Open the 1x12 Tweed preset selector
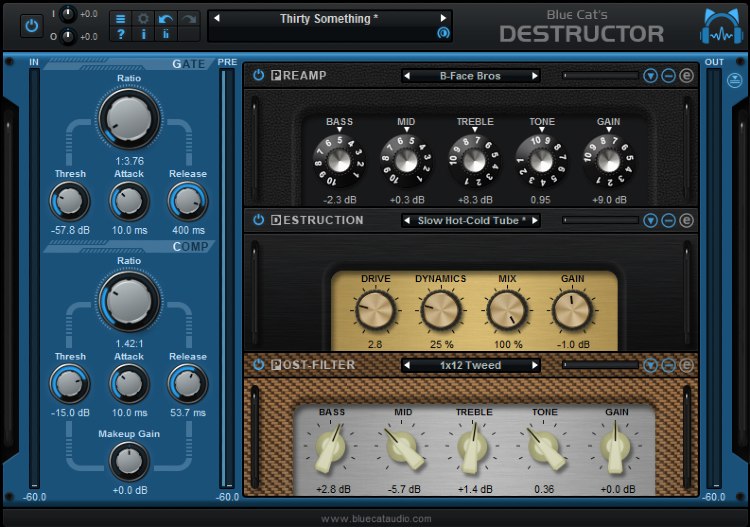Screen dimensions: 750x527 470,365
